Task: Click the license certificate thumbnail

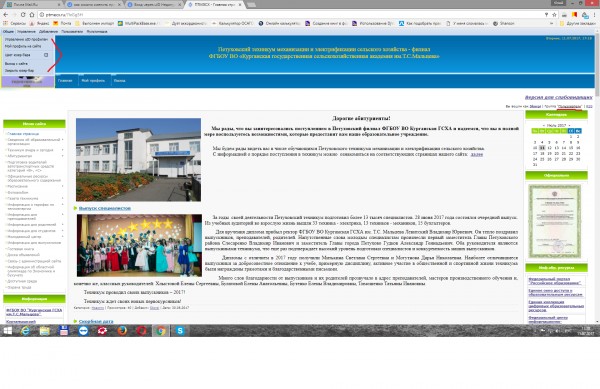Action: 554,221
